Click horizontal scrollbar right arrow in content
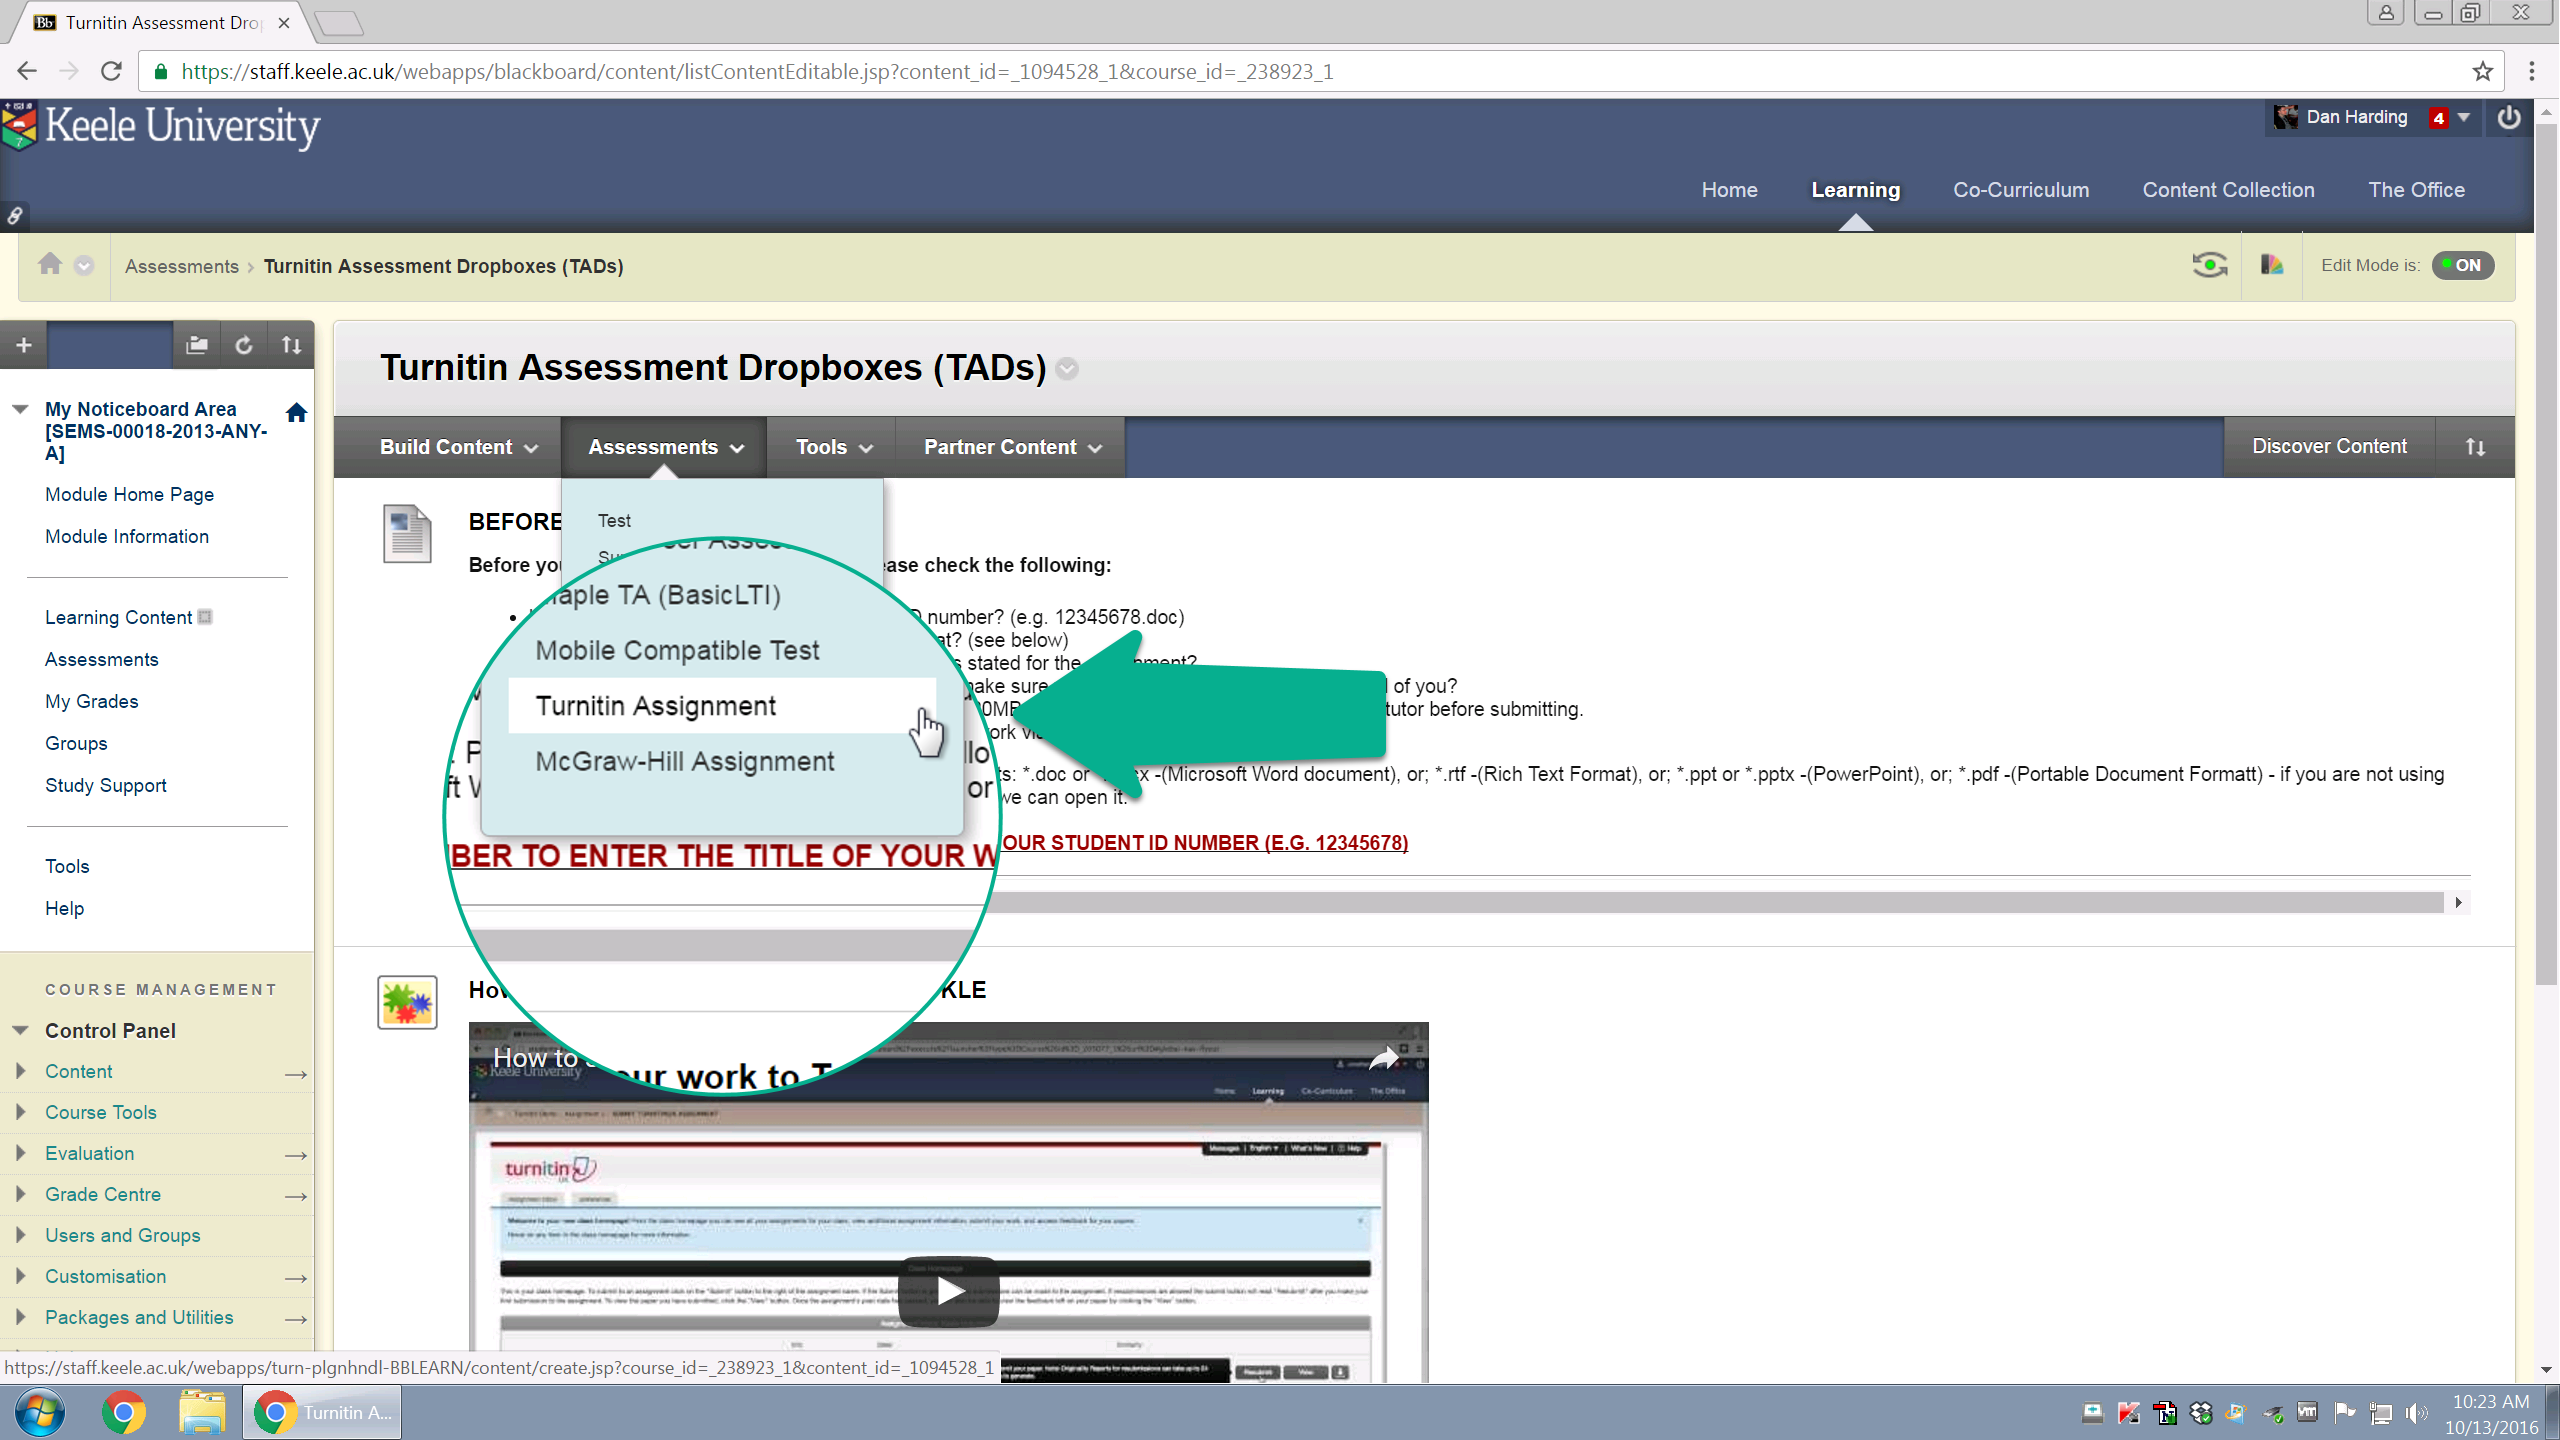The width and height of the screenshot is (2560, 1440). (x=2458, y=903)
